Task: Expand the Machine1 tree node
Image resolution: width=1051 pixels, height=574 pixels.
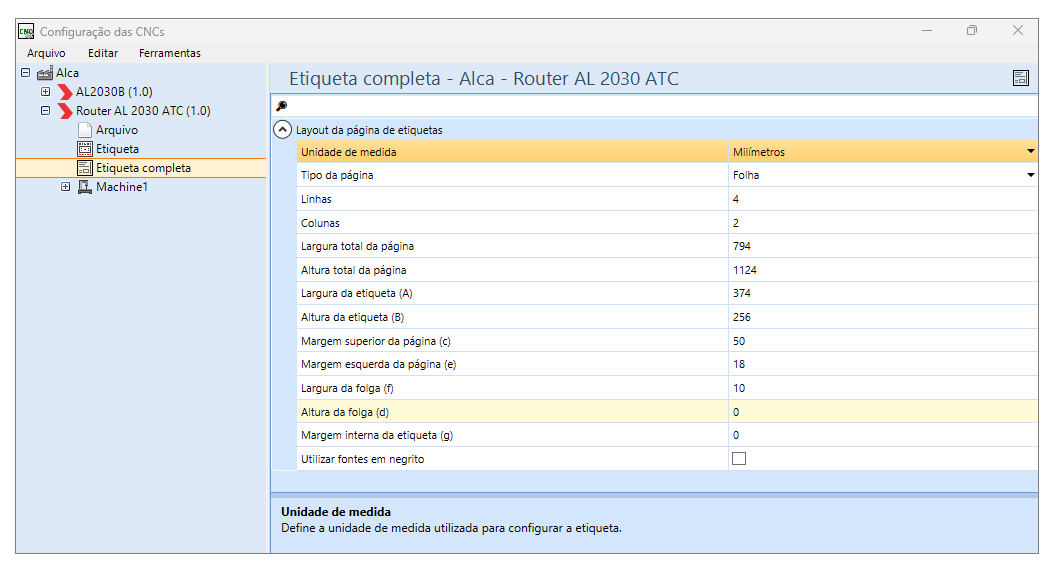Action: (66, 187)
